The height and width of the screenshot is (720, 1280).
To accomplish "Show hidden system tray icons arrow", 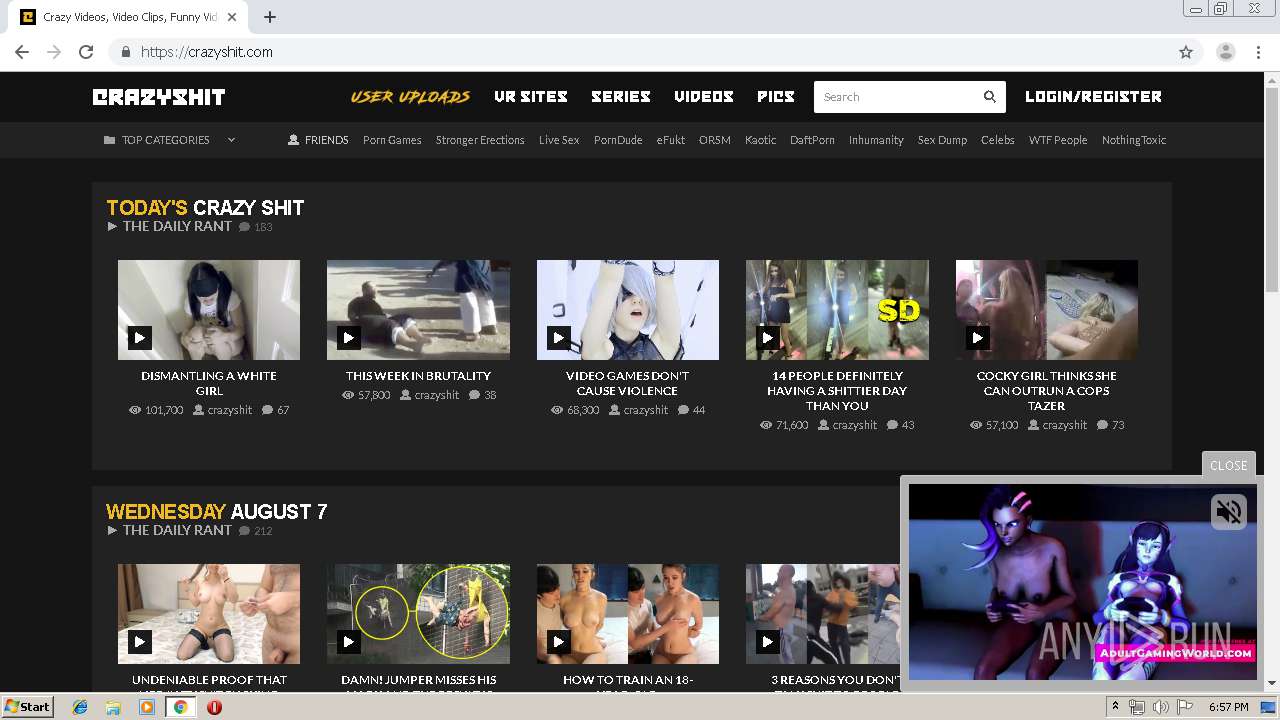I will (1116, 707).
